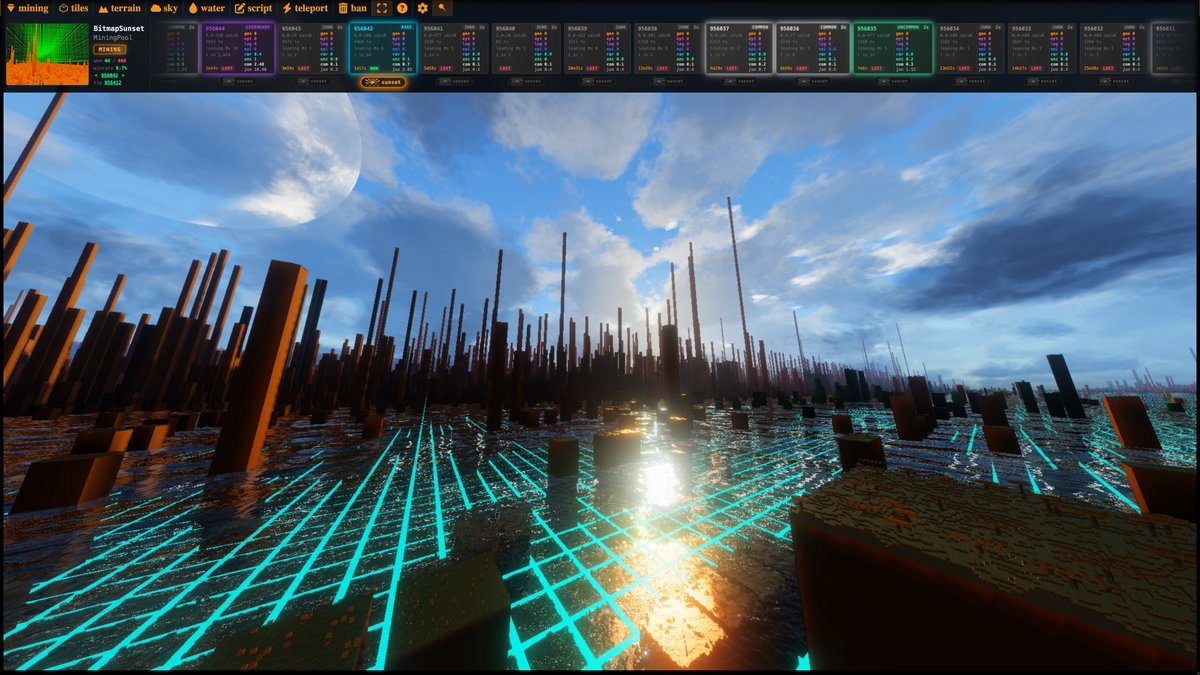
Task: Click the orange MINING status button
Action: 110,48
